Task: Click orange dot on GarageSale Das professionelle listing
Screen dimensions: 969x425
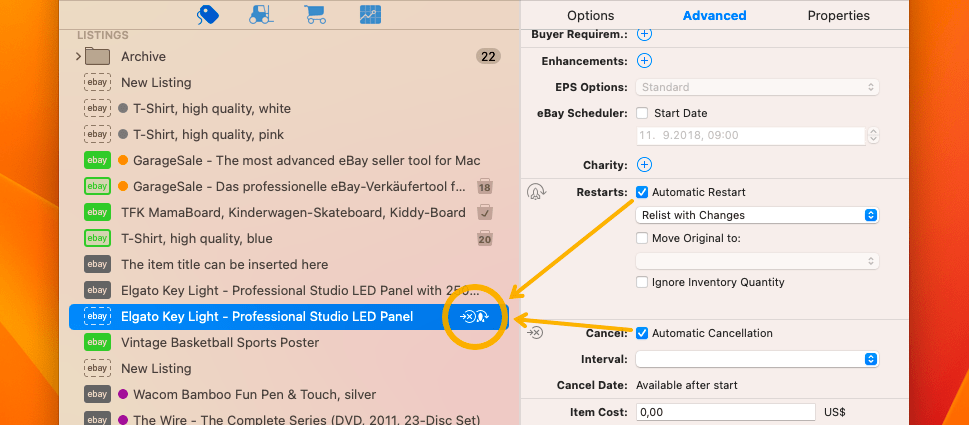Action: [x=122, y=186]
